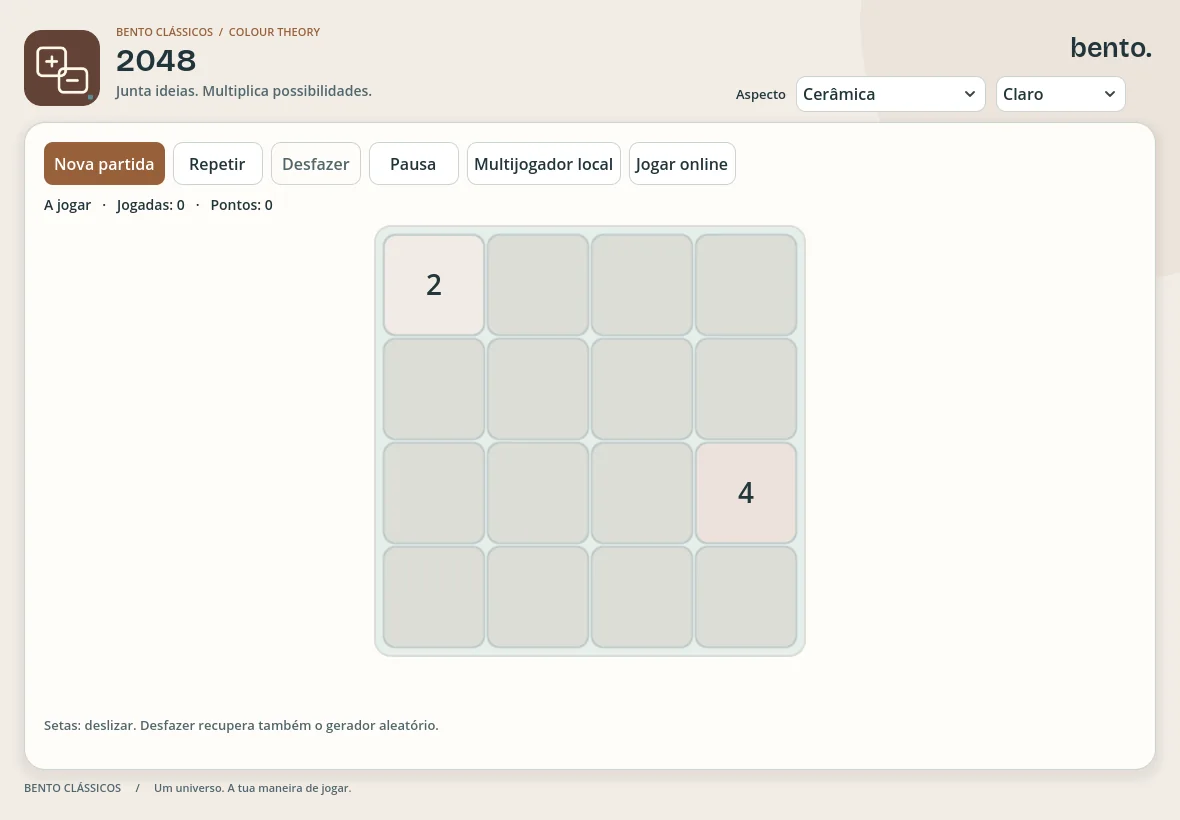Screen dimensions: 1180x820
Task: Click the COLOUR THEORY breadcrumb
Action: 274,32
